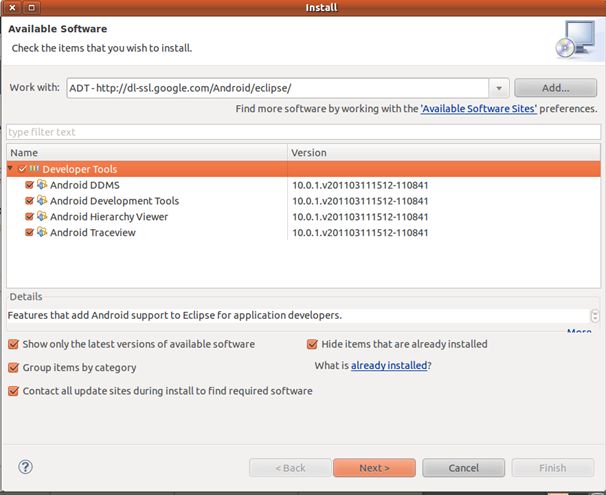Screen dimensions: 606x495
Task: Uncheck the Developer Tools category checkbox
Action: click(22, 169)
